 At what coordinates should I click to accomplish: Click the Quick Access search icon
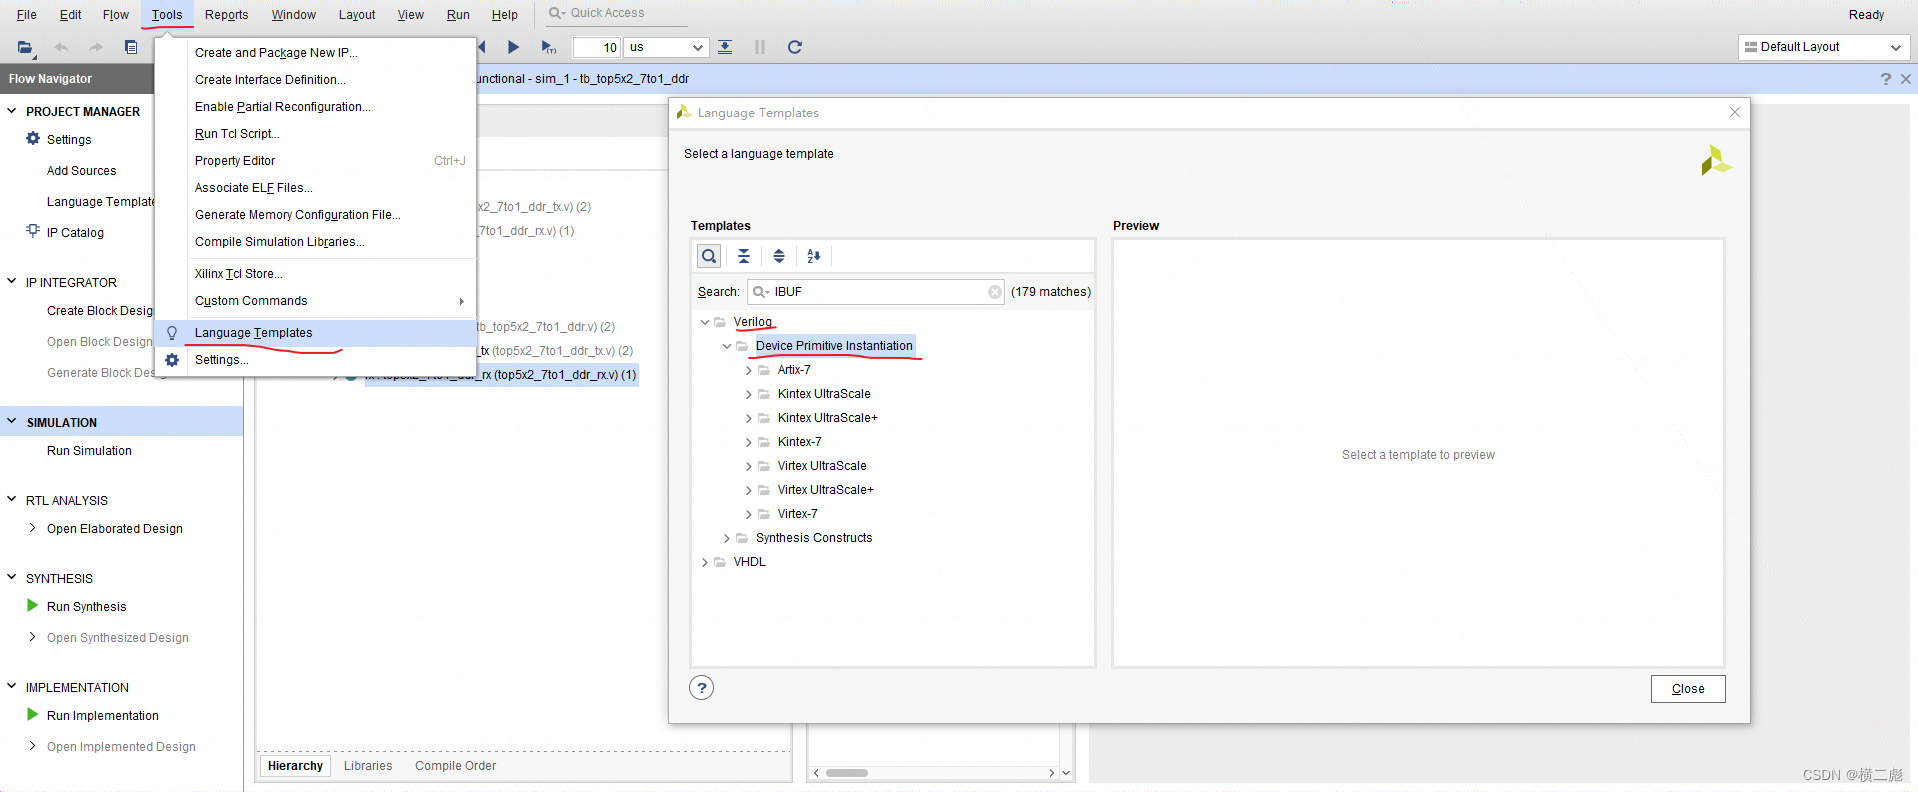[556, 13]
